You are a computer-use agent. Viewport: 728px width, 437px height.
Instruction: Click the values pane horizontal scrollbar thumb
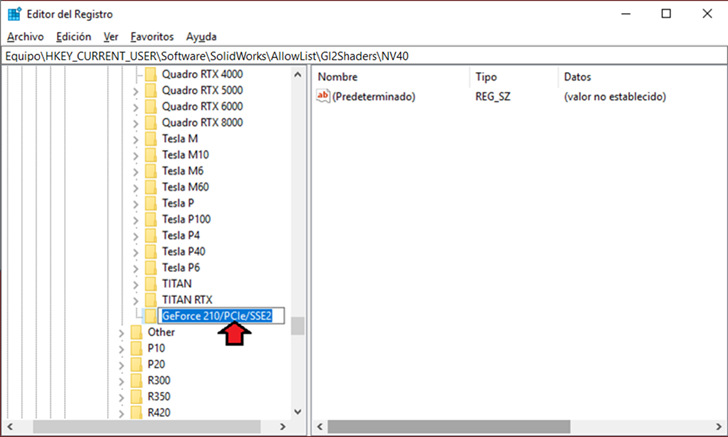(x=449, y=426)
